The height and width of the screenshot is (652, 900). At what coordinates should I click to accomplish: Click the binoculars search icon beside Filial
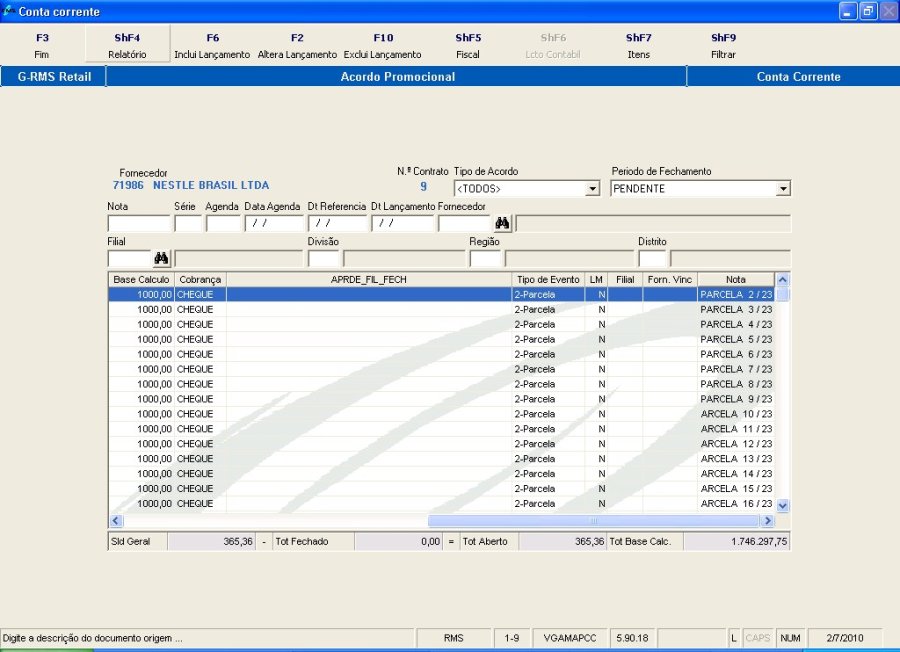(161, 258)
